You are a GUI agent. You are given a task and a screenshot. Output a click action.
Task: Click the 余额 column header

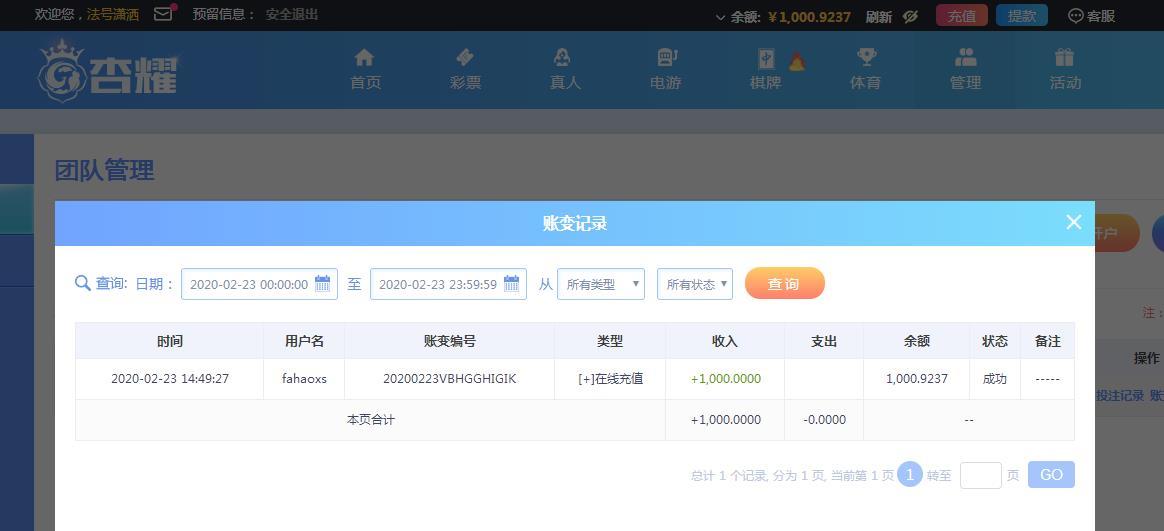tap(917, 341)
